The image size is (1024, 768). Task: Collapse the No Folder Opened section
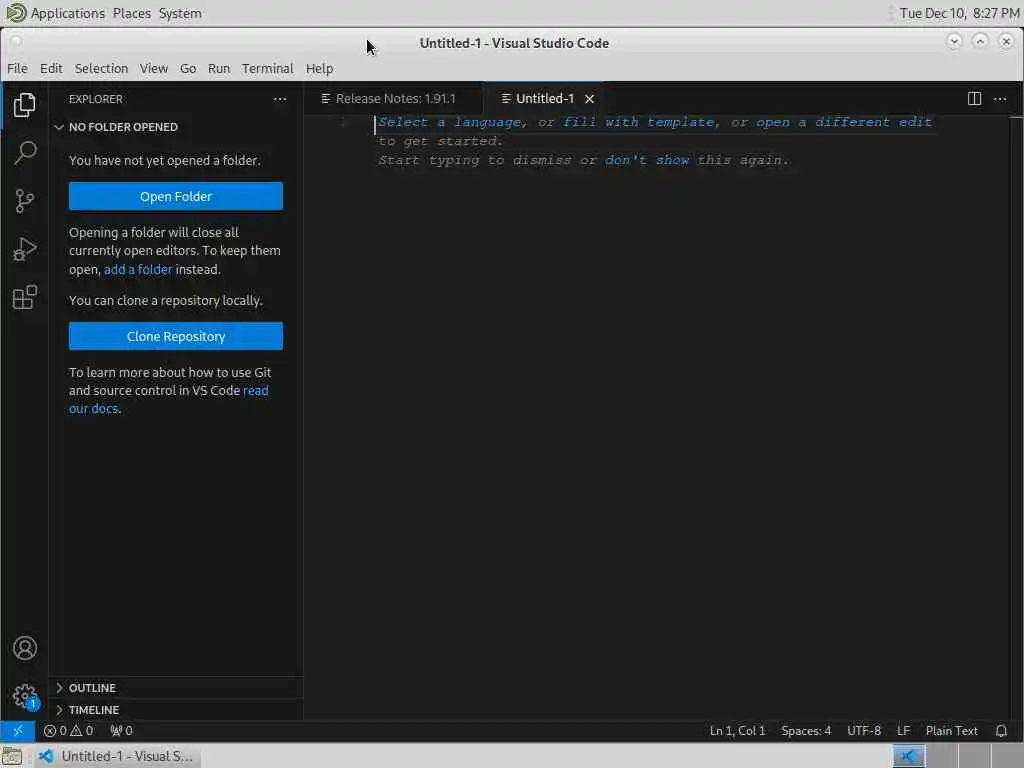(176, 127)
